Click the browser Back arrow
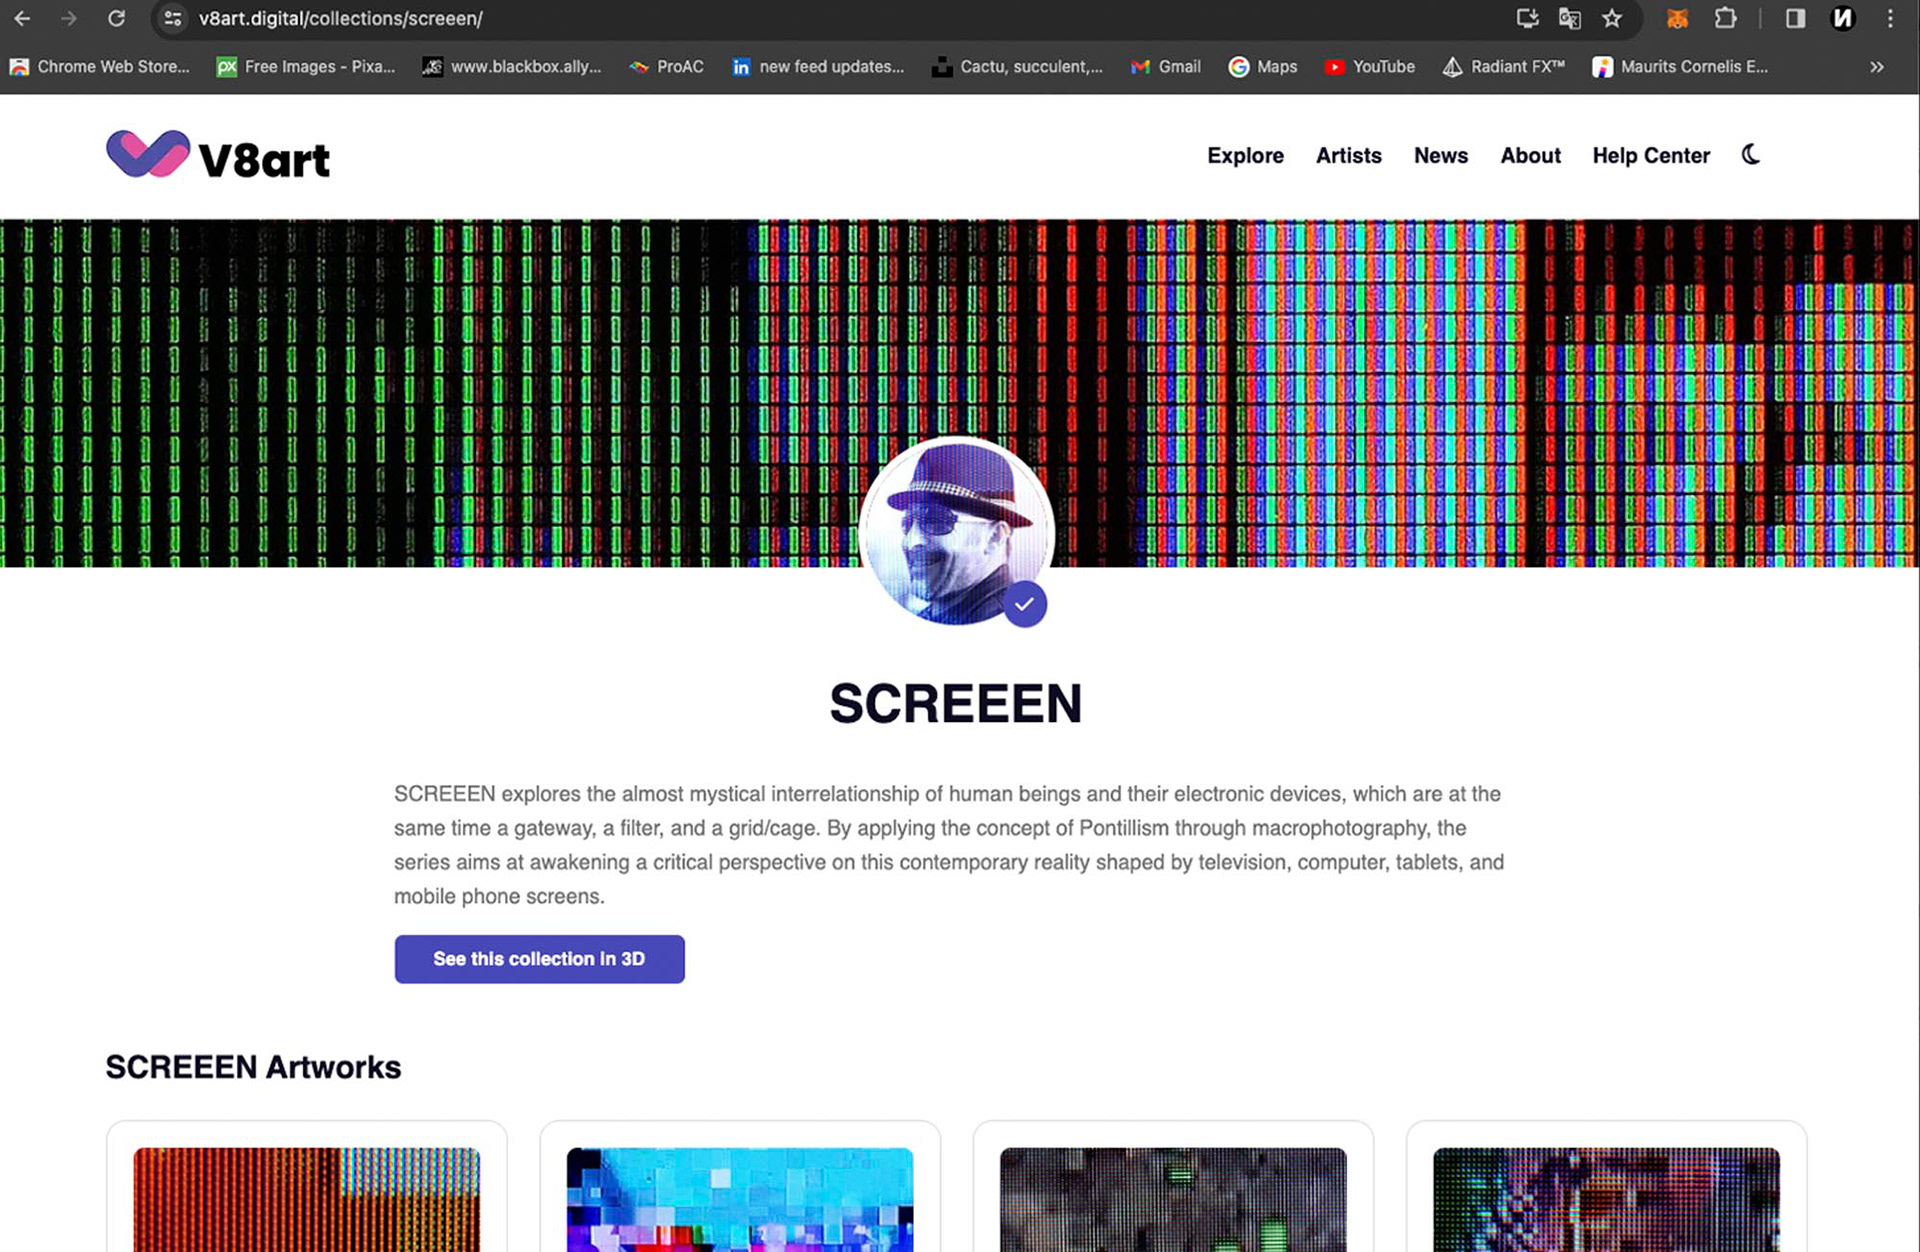 click(22, 18)
